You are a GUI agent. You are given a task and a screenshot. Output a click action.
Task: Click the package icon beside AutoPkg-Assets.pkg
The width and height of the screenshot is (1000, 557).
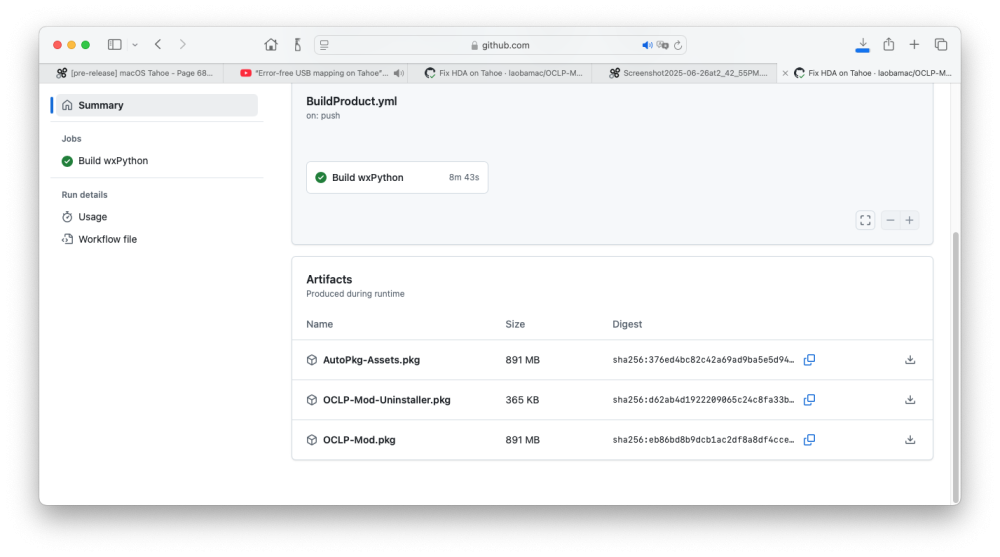pyautogui.click(x=312, y=360)
